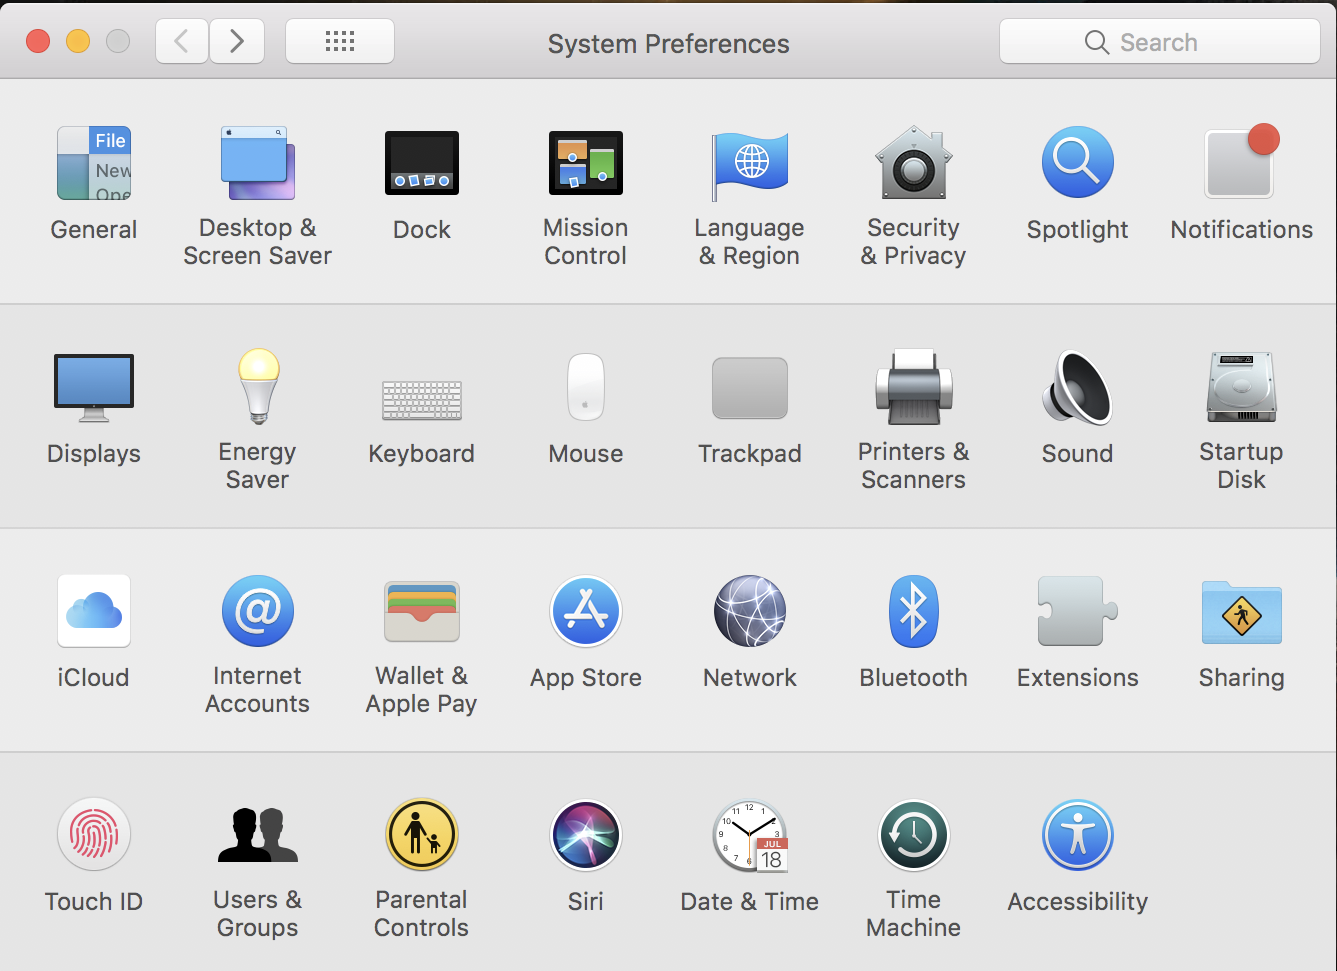Click the Search field in toolbar
The height and width of the screenshot is (971, 1337).
pos(1160,42)
